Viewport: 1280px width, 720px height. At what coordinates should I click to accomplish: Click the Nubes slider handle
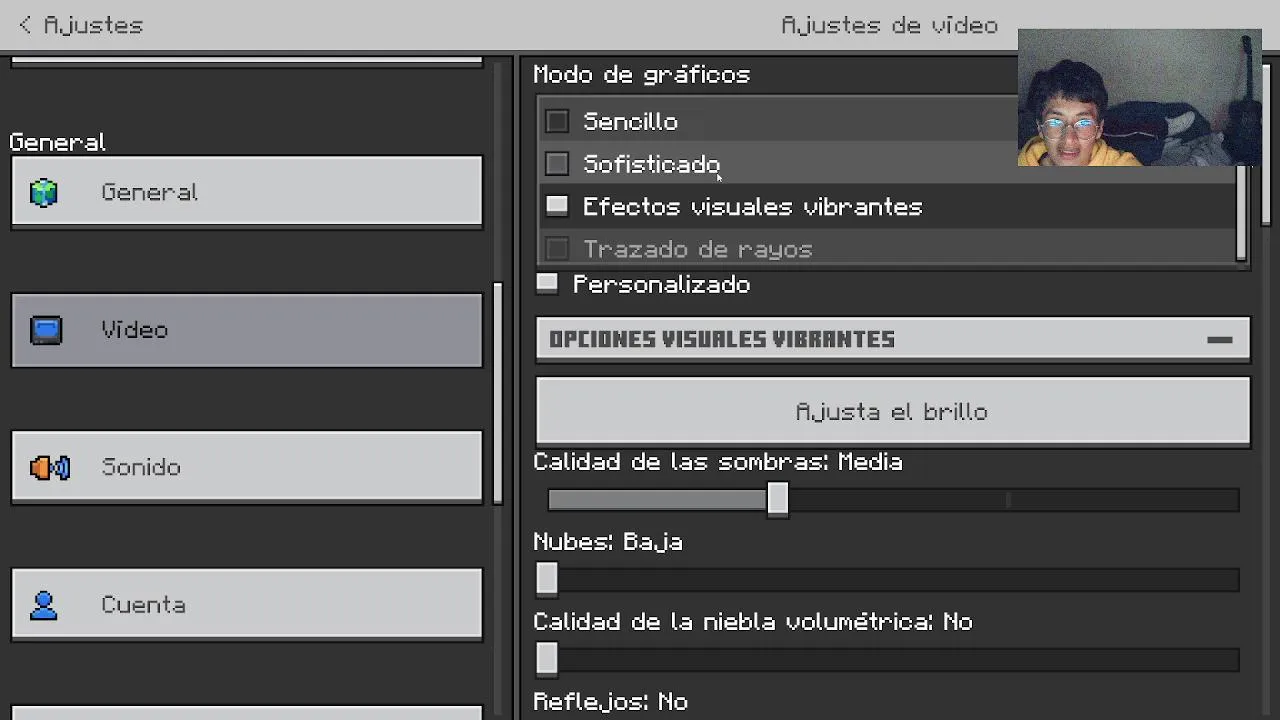pos(547,579)
